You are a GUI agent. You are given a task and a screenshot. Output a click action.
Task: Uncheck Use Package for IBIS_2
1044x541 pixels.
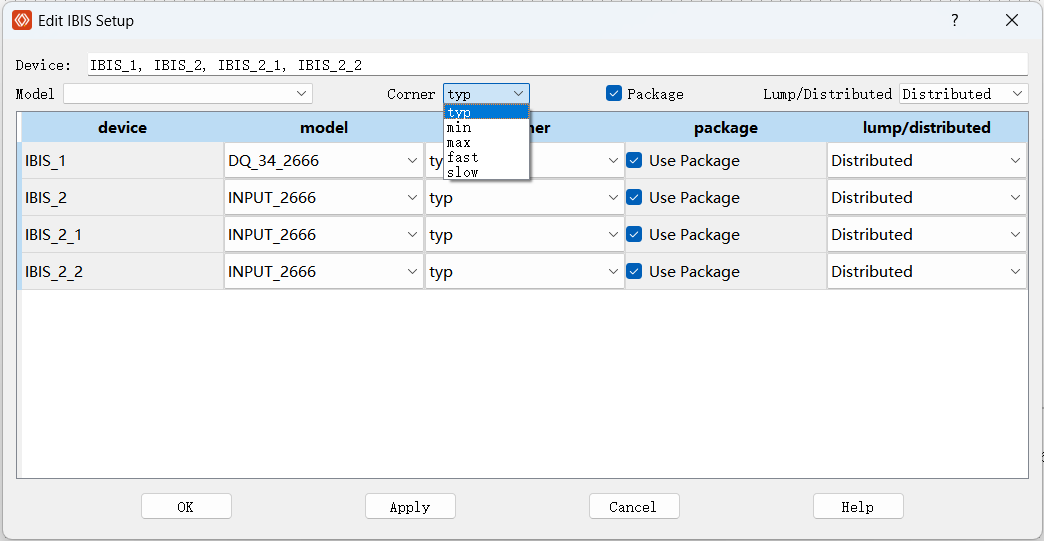click(635, 198)
